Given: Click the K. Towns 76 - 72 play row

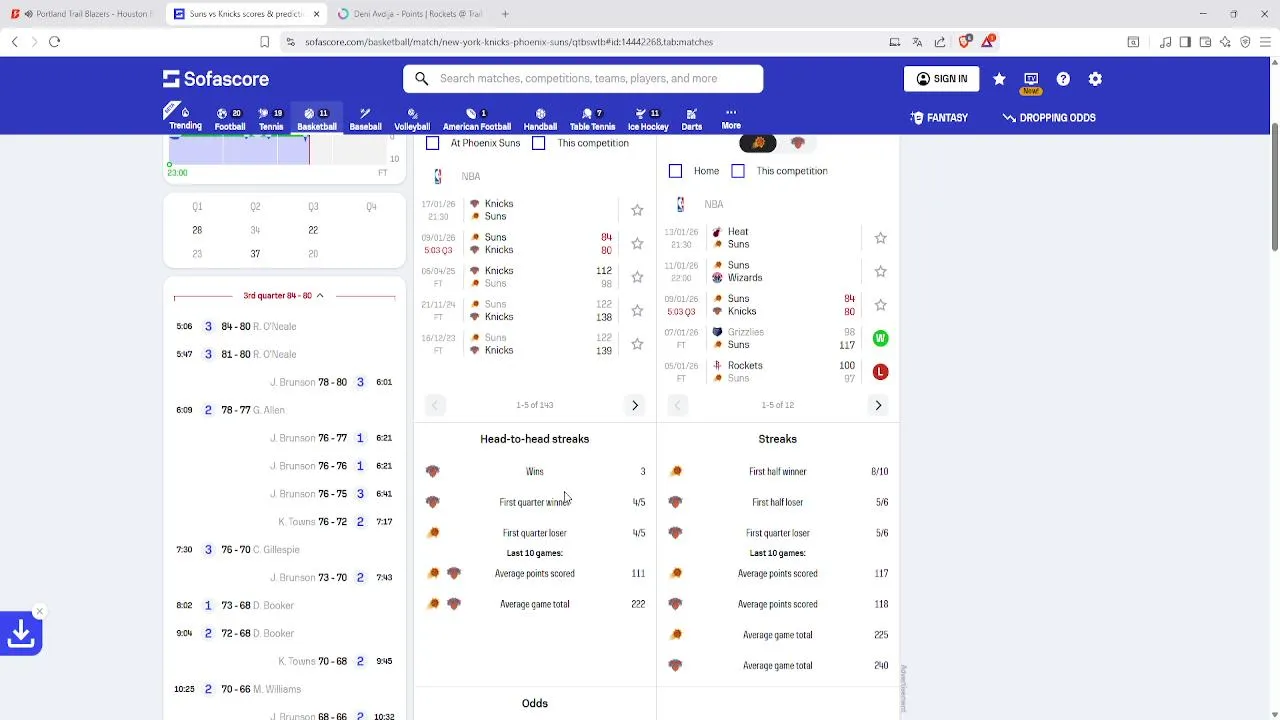Looking at the screenshot, I should point(284,522).
